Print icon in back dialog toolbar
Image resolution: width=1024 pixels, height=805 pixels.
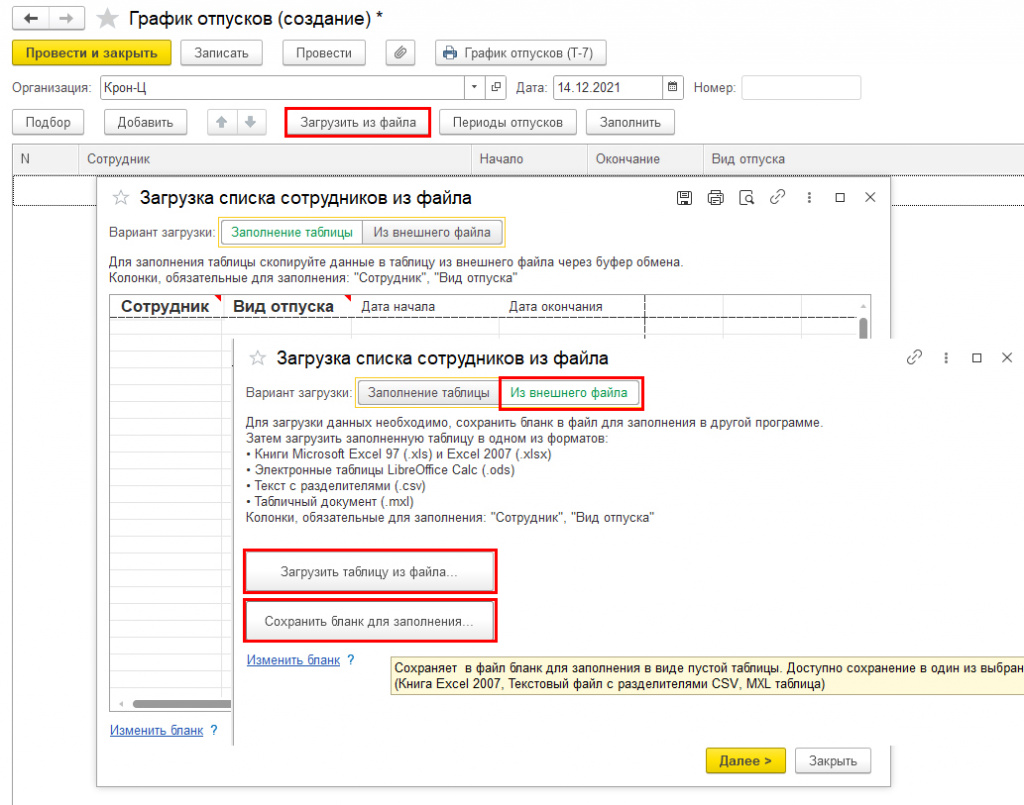715,198
